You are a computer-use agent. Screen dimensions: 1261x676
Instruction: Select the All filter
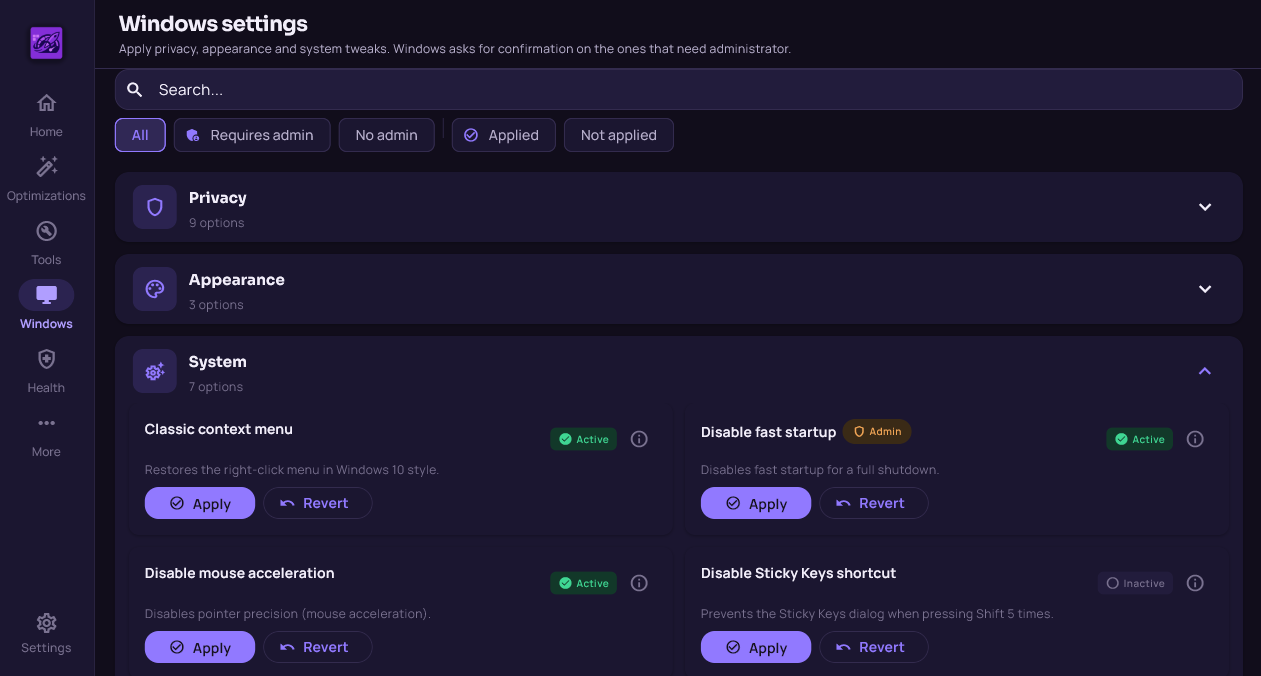tap(140, 135)
